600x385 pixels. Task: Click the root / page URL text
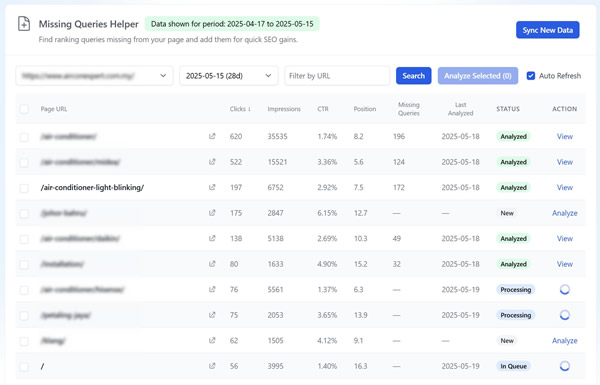click(42, 366)
